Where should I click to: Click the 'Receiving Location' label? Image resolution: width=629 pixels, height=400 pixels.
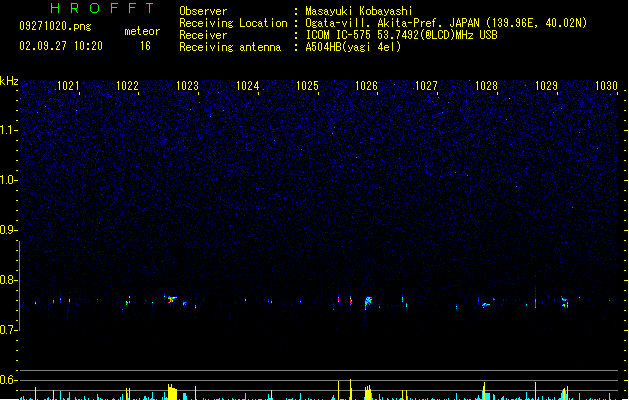tap(233, 23)
